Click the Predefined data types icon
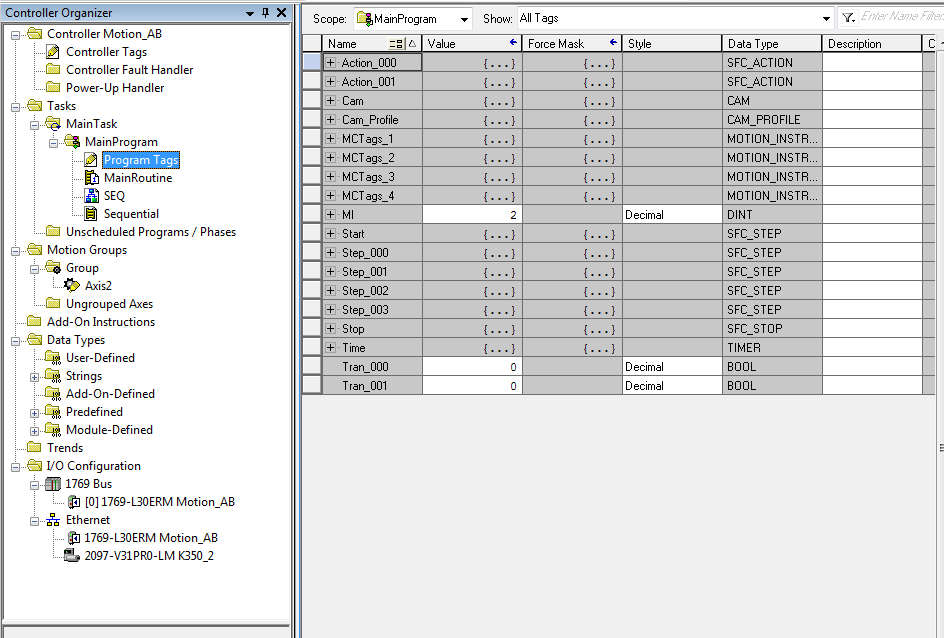 (x=54, y=412)
